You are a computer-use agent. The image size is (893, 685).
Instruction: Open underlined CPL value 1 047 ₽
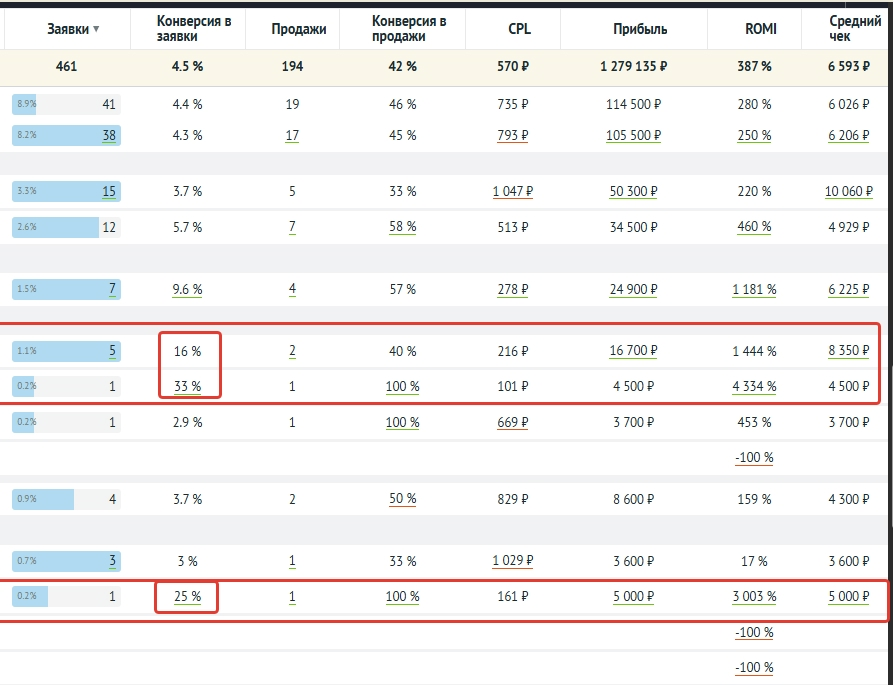point(513,191)
